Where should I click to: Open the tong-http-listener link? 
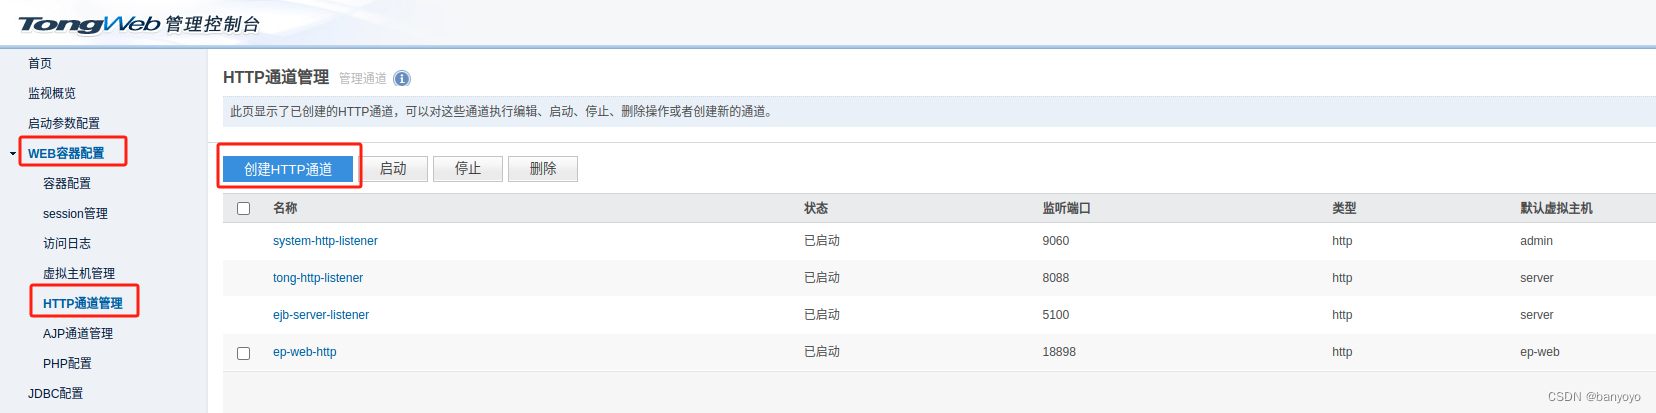tap(318, 278)
